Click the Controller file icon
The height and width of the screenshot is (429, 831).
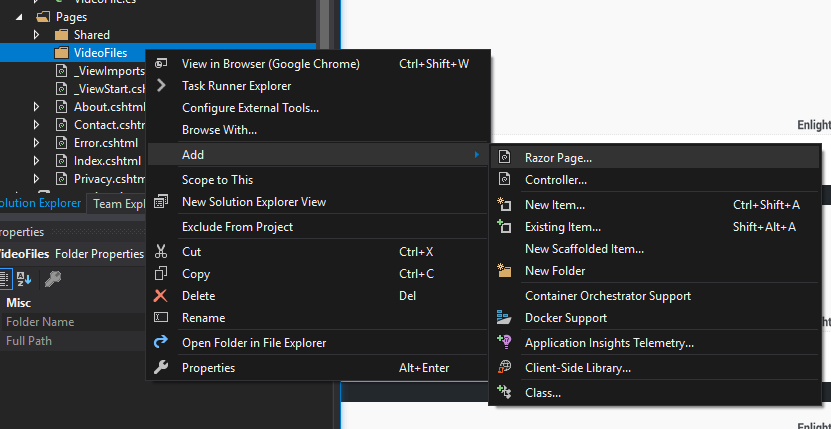click(505, 179)
